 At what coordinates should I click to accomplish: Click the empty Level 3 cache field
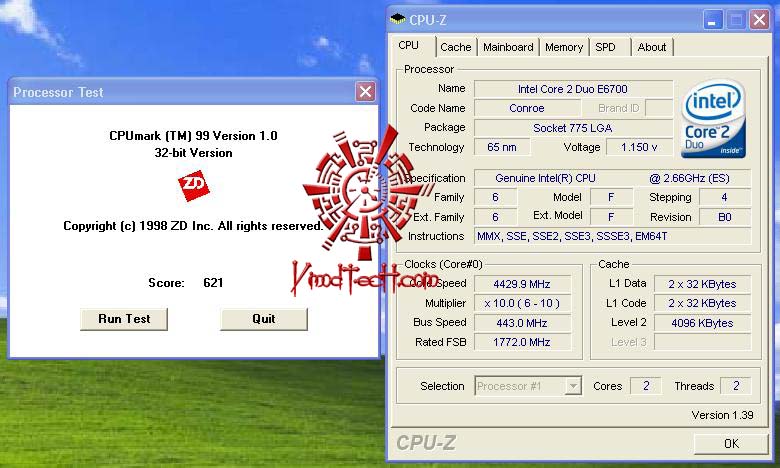(702, 342)
